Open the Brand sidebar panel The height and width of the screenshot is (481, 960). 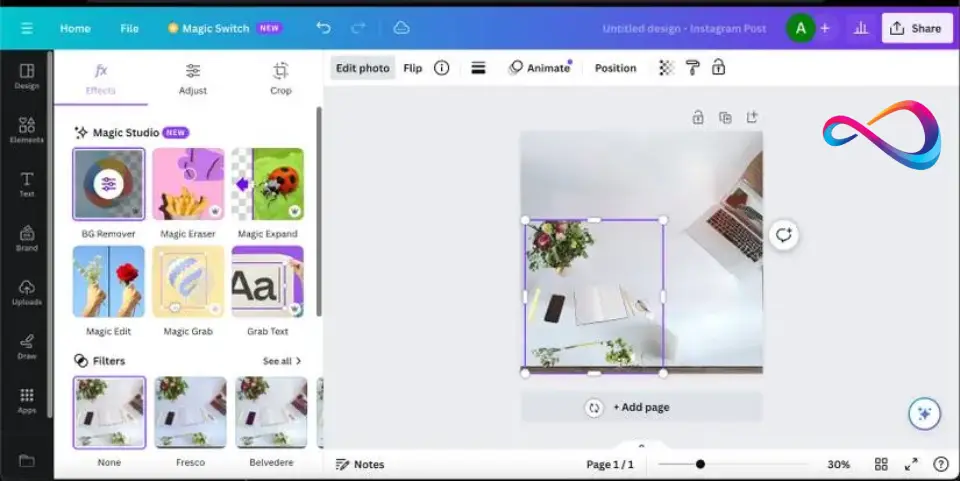(27, 238)
